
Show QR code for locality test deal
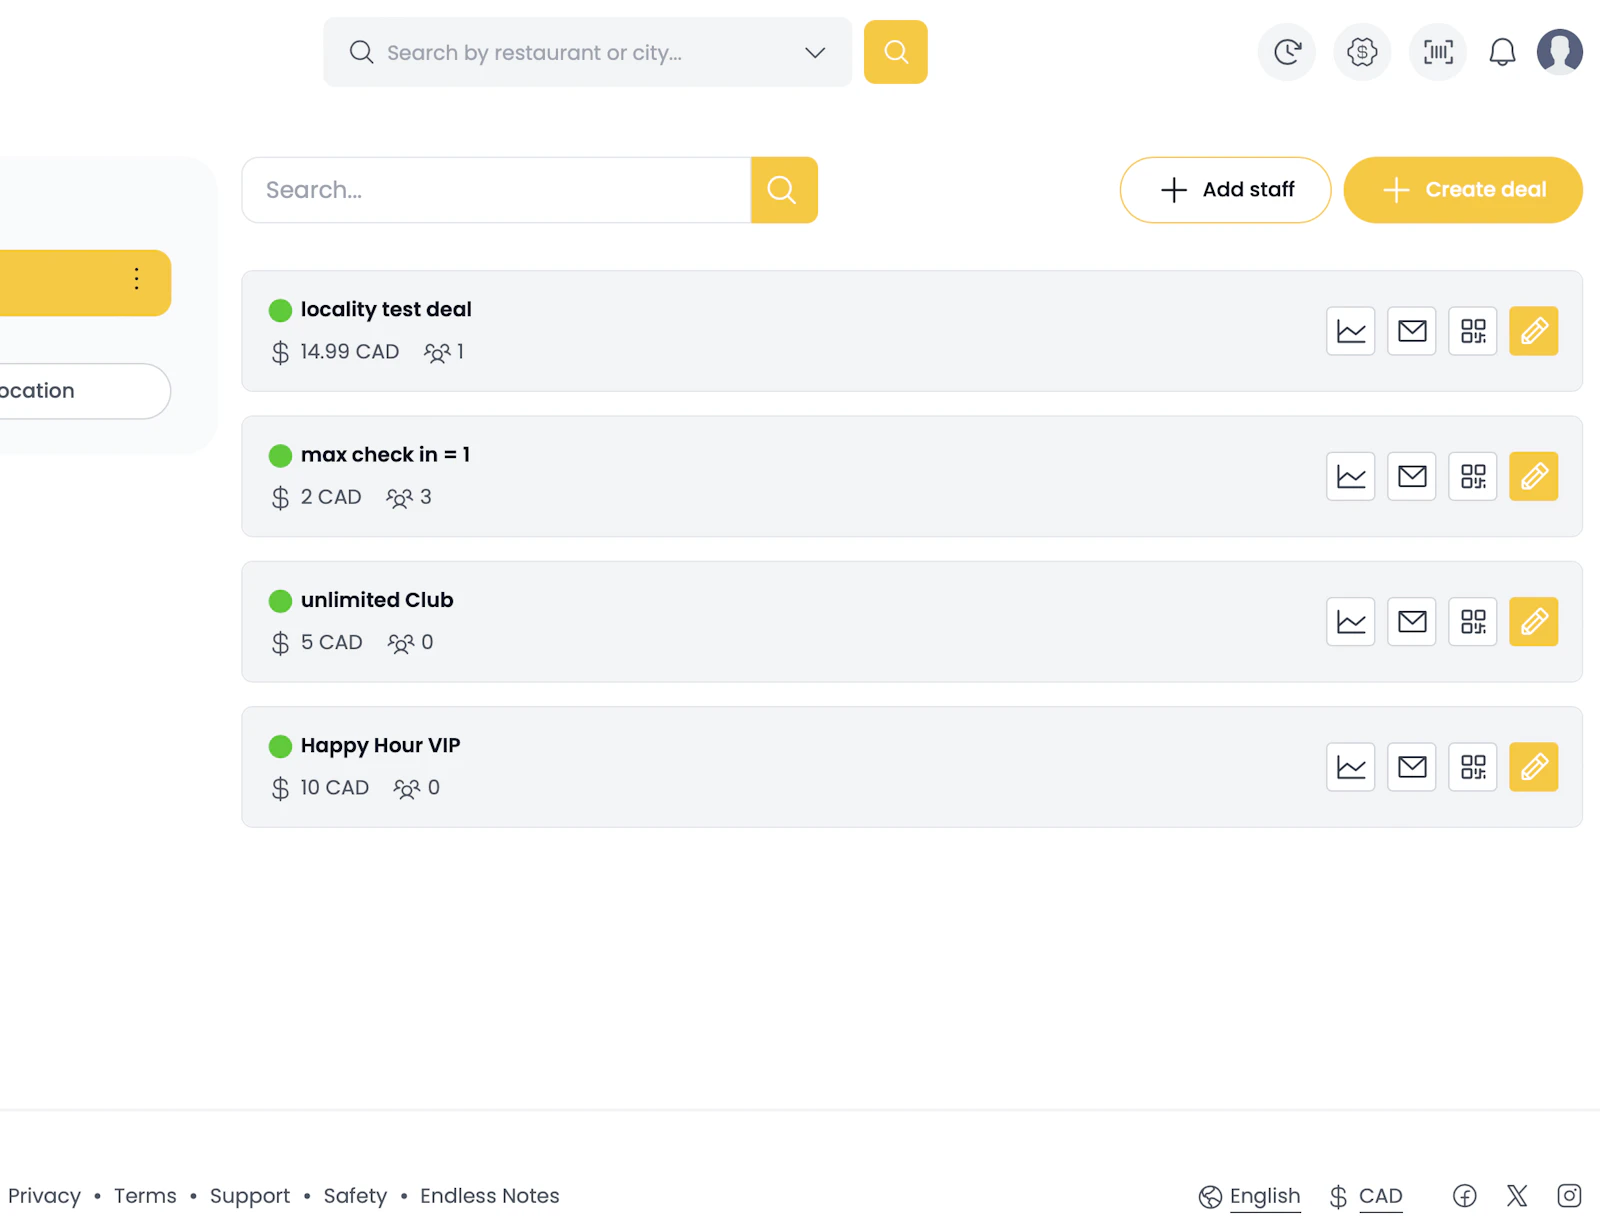1472,331
